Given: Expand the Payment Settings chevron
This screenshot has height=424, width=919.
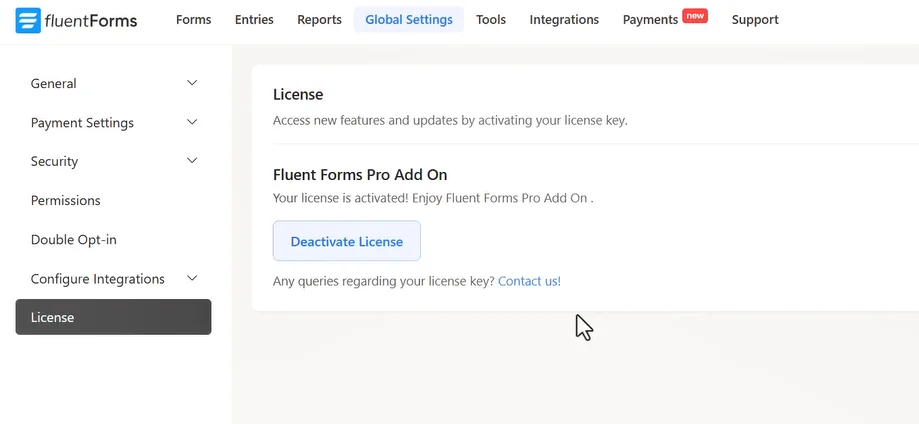Looking at the screenshot, I should point(192,122).
